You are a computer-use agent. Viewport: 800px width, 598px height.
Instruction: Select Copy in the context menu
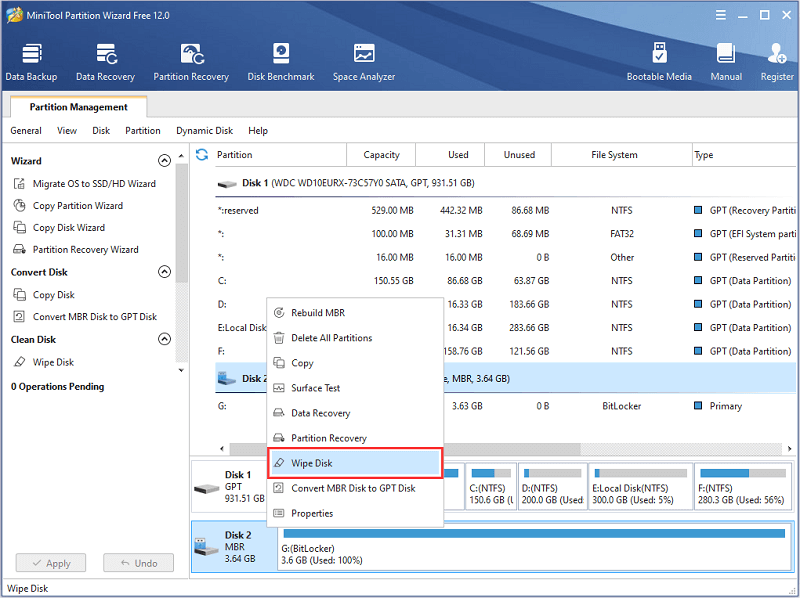(355, 363)
